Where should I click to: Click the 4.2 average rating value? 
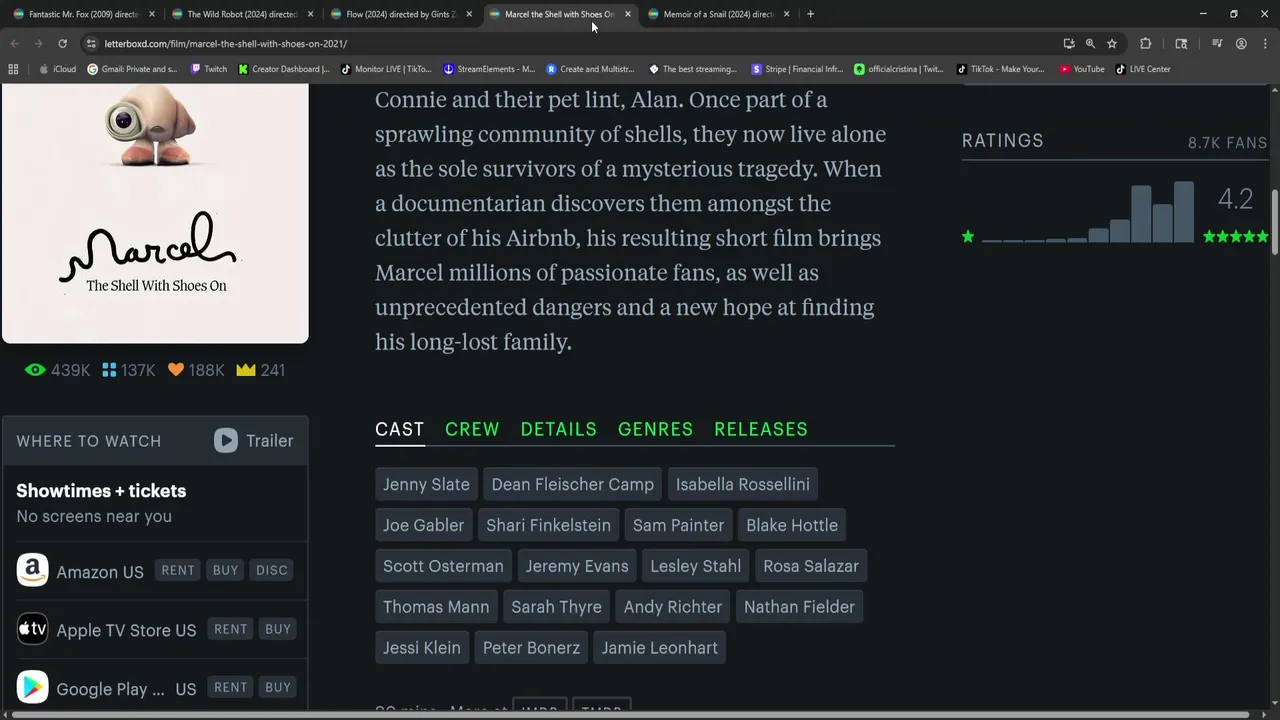click(1235, 199)
